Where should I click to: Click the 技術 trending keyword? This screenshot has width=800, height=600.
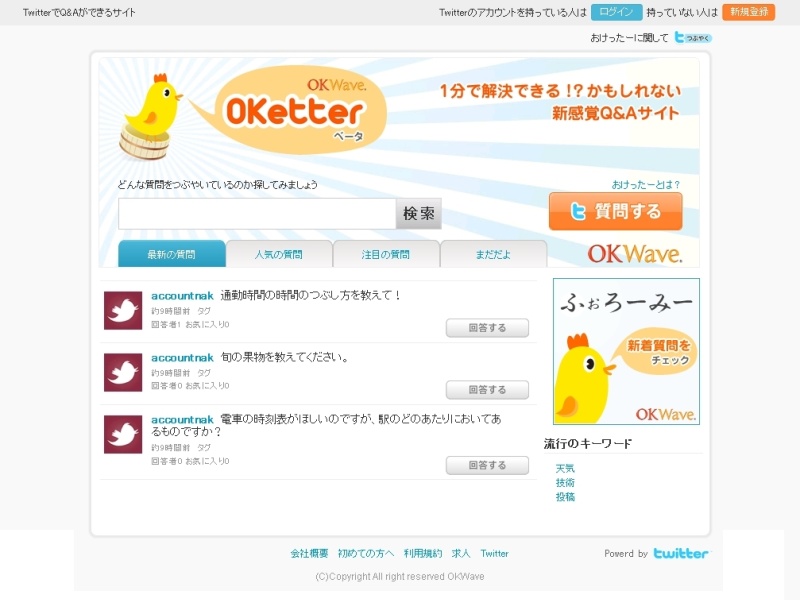(x=565, y=483)
